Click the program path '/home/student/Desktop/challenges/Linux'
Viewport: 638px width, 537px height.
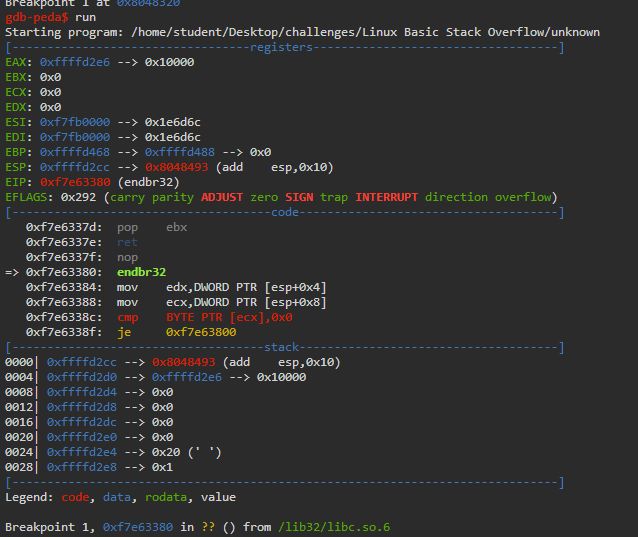[264, 32]
